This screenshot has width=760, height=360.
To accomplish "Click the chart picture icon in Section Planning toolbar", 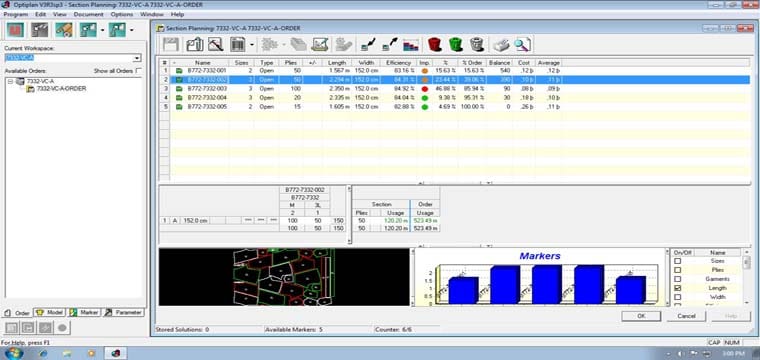I will coord(320,45).
